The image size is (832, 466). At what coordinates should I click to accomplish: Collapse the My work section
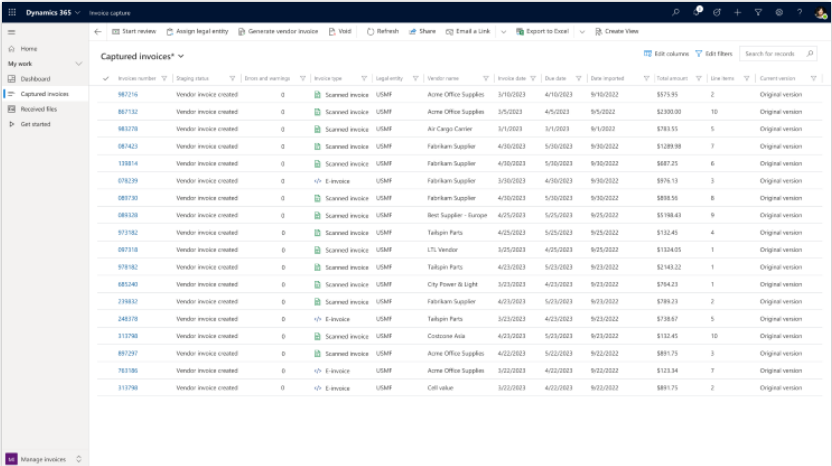tap(79, 64)
